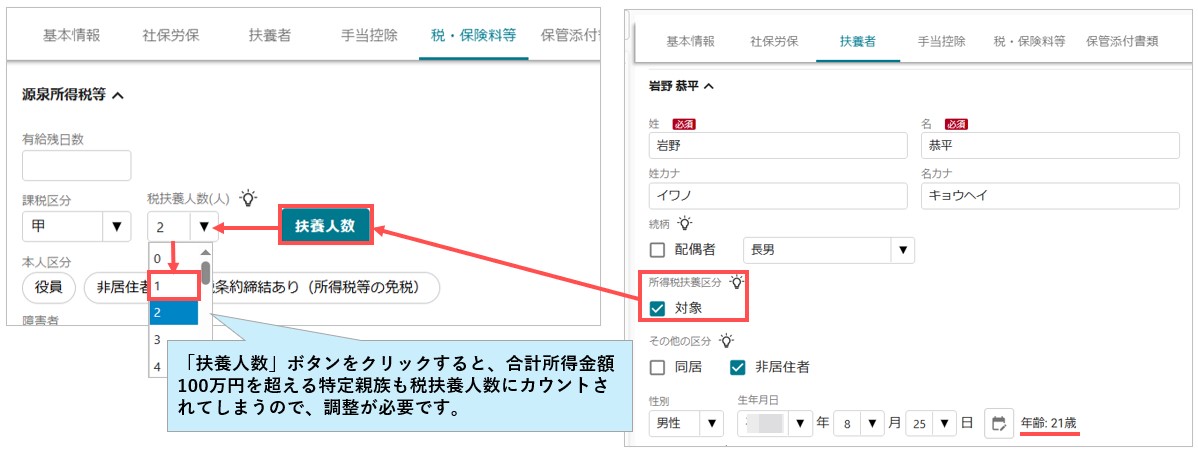Switch to 社保労保 tab in left panel
This screenshot has height=456, width=1198.
pyautogui.click(x=171, y=36)
